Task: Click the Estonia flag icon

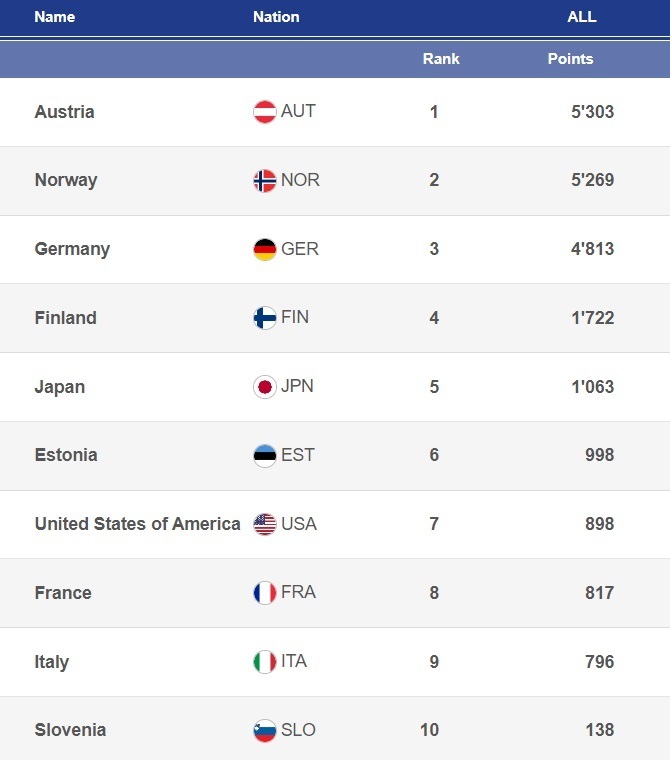Action: 265,456
